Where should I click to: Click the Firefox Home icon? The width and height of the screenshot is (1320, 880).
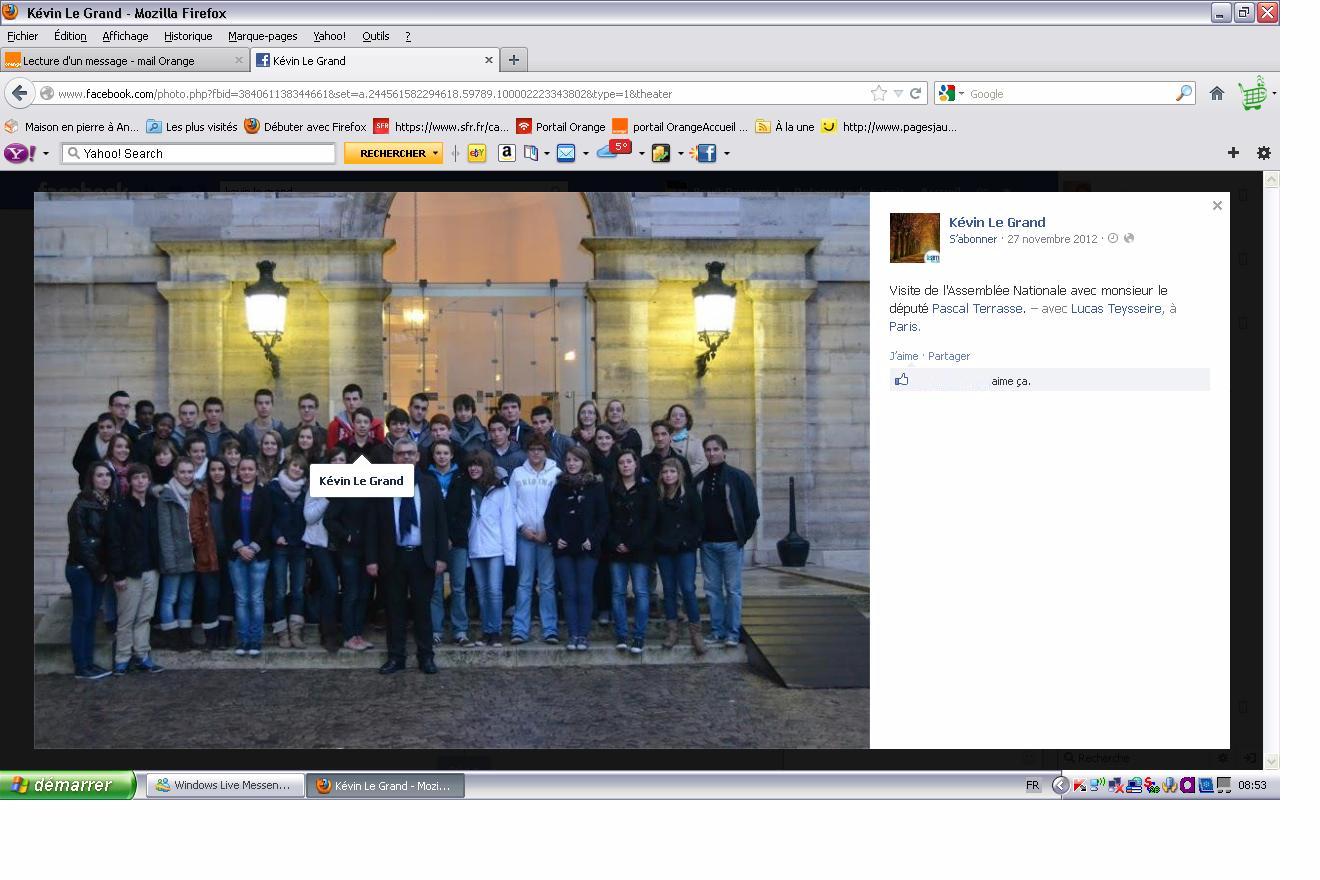coord(1217,93)
